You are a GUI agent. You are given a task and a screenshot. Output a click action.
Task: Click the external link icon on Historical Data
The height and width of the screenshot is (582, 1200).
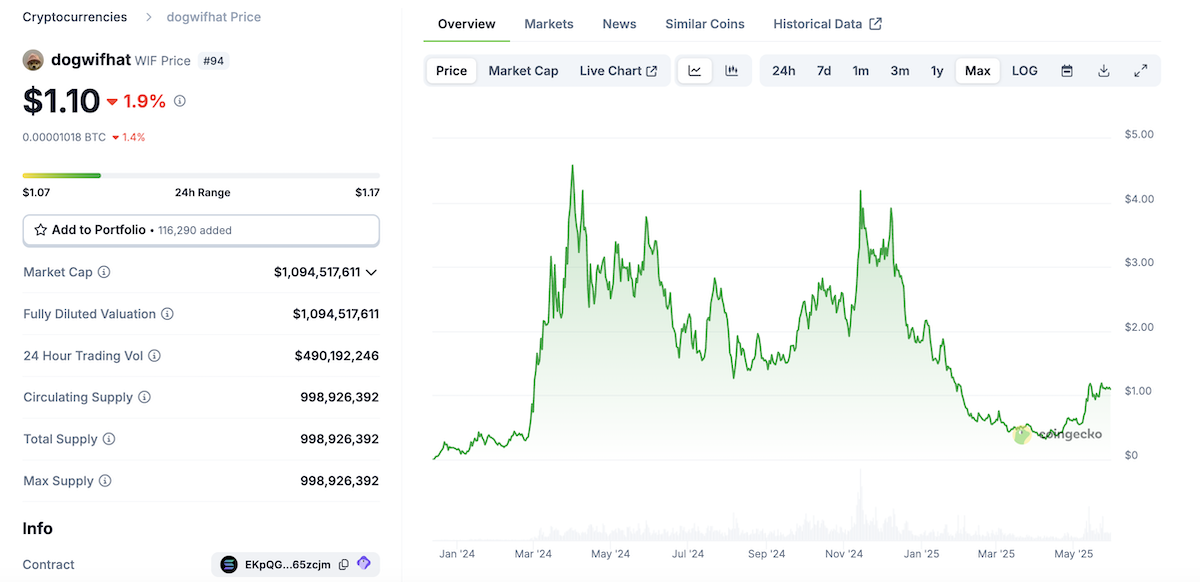[x=876, y=24]
